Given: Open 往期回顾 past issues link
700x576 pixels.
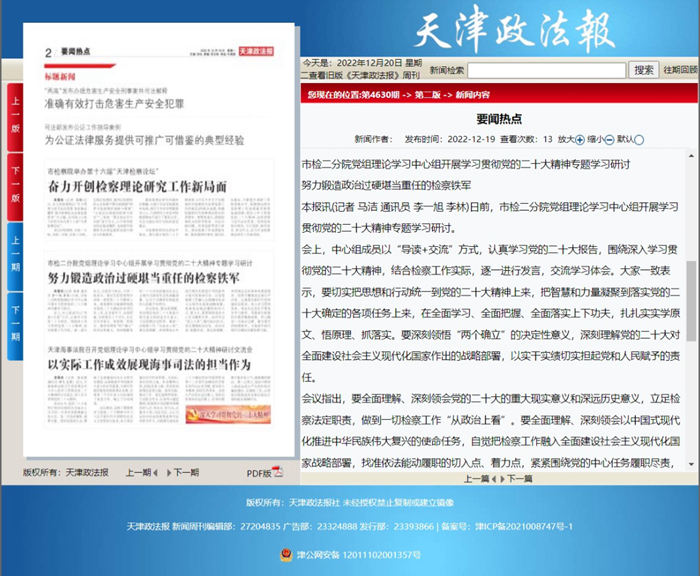Looking at the screenshot, I should (x=680, y=70).
